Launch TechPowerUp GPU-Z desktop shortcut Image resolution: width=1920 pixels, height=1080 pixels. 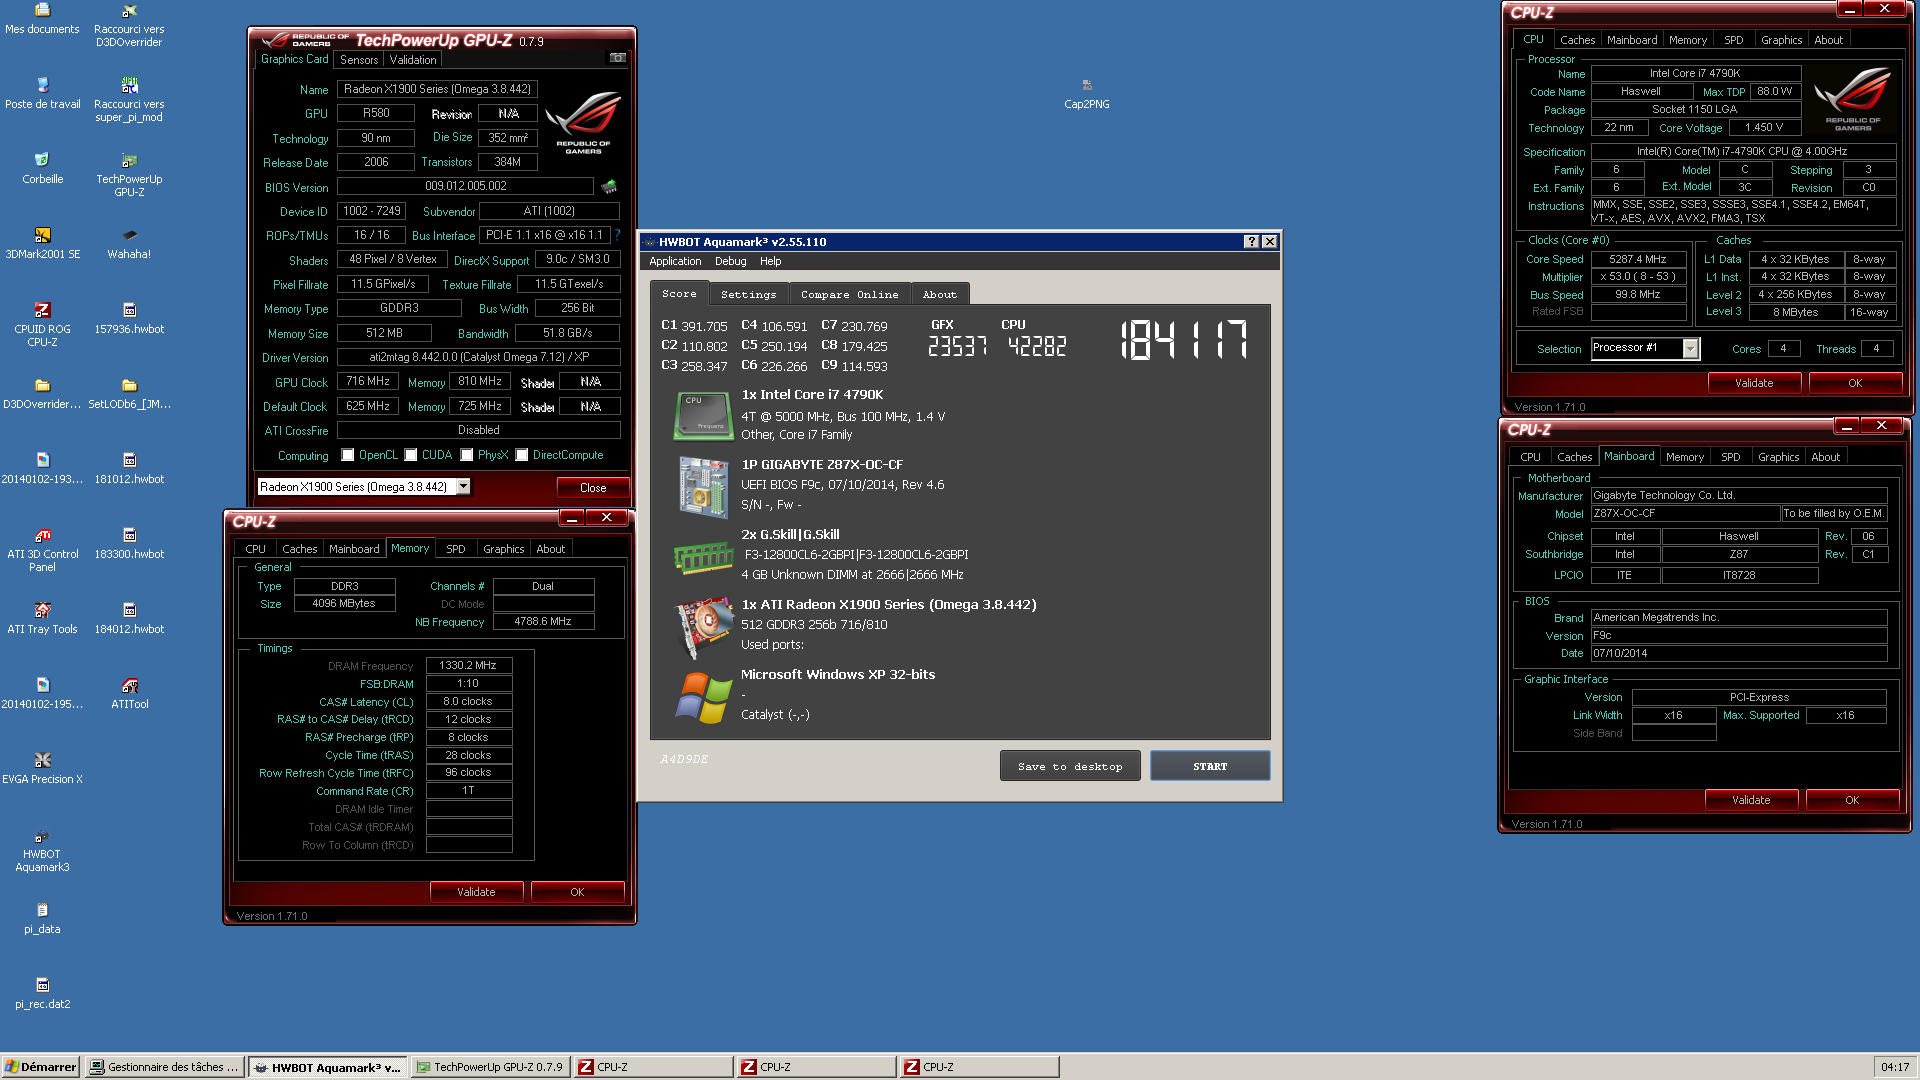tap(129, 175)
